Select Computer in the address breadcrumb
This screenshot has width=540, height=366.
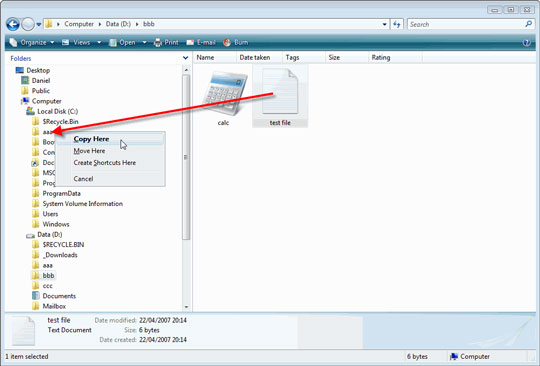(79, 24)
